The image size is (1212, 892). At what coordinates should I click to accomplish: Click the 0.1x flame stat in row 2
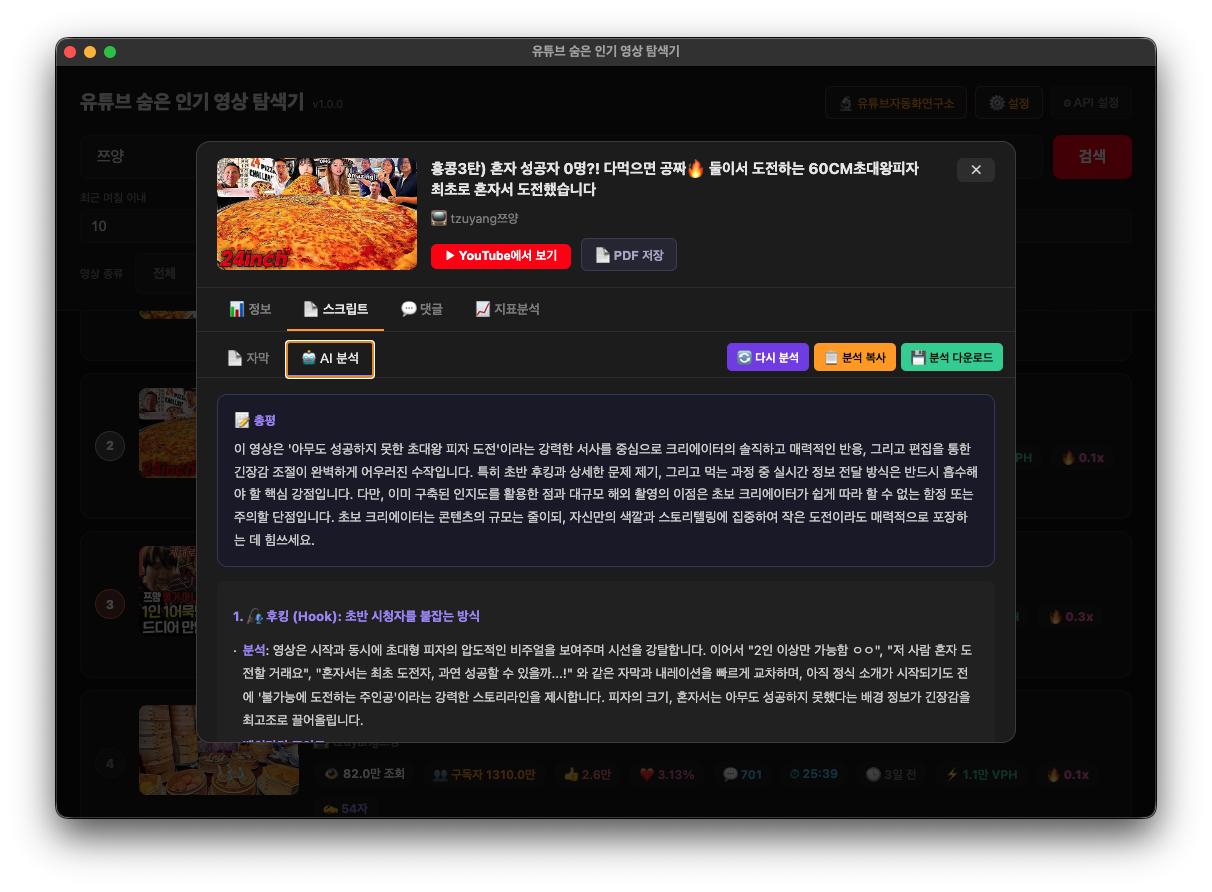(1082, 457)
